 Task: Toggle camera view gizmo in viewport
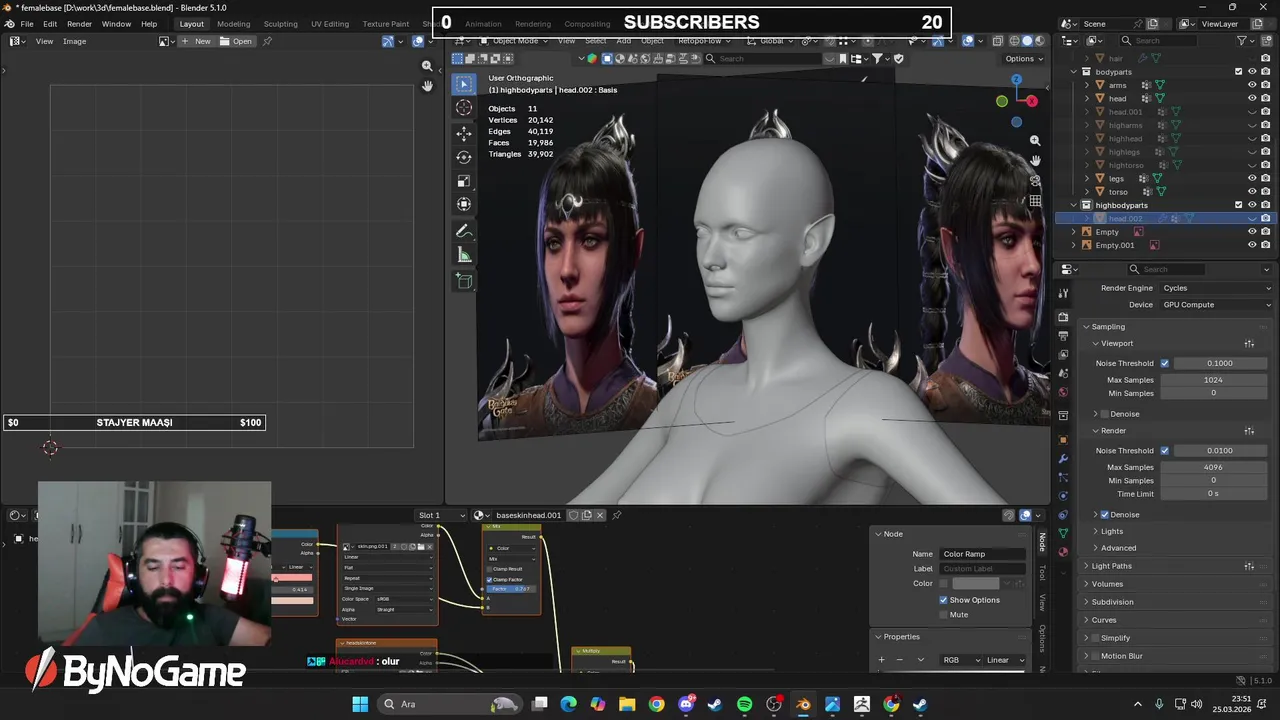click(1035, 181)
